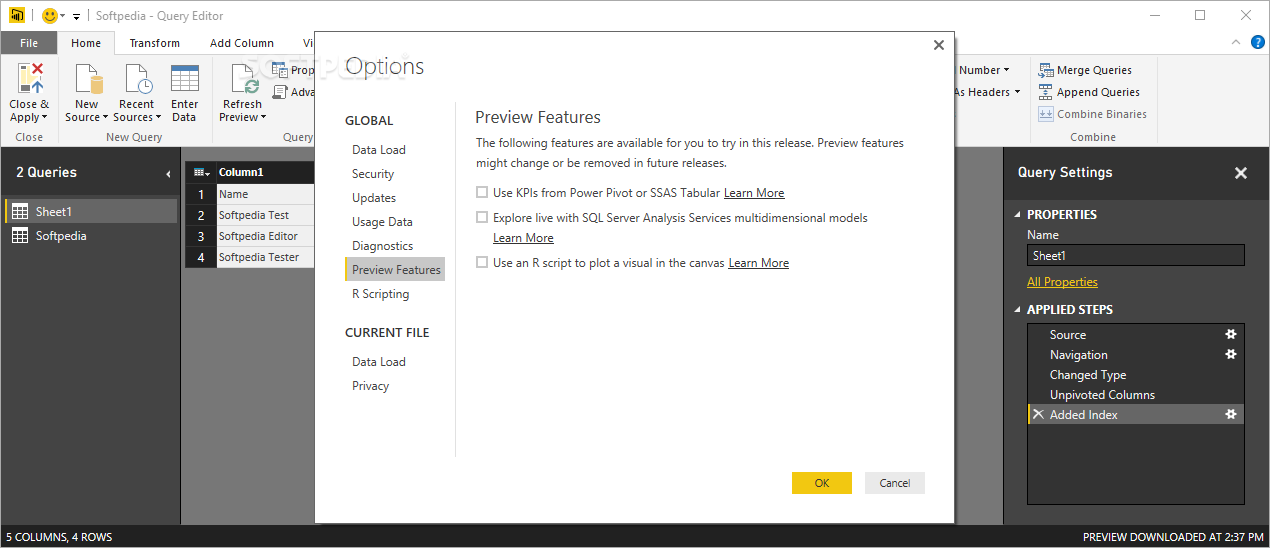Click the query Name input field

[x=1136, y=255]
